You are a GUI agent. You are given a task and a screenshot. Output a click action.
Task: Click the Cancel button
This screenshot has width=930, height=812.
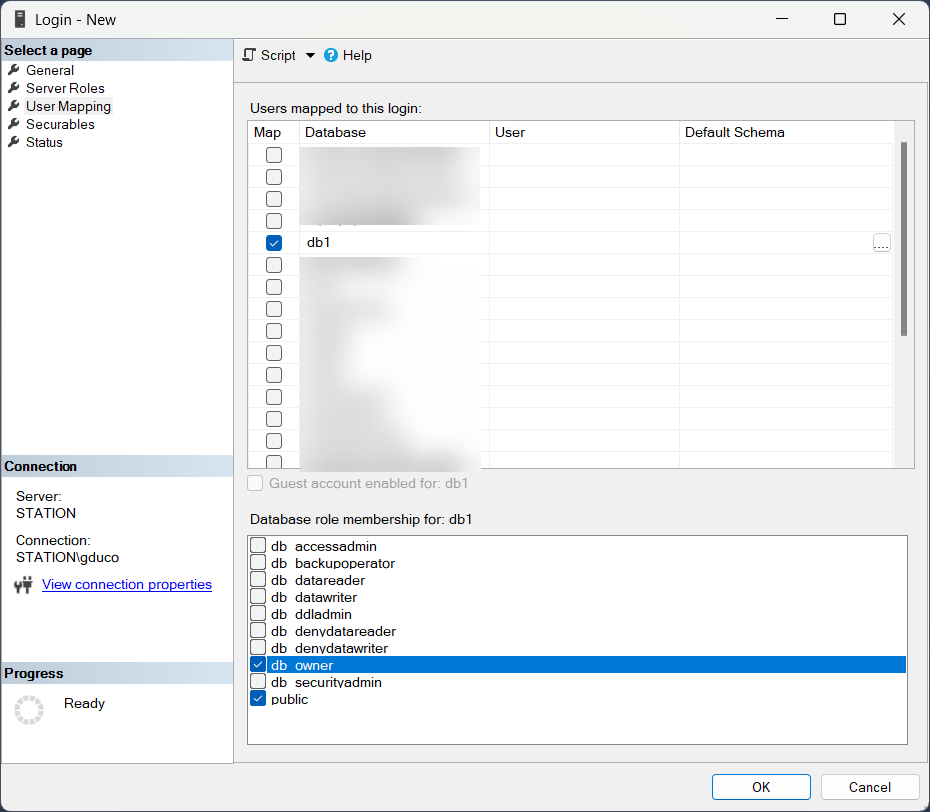point(870,787)
